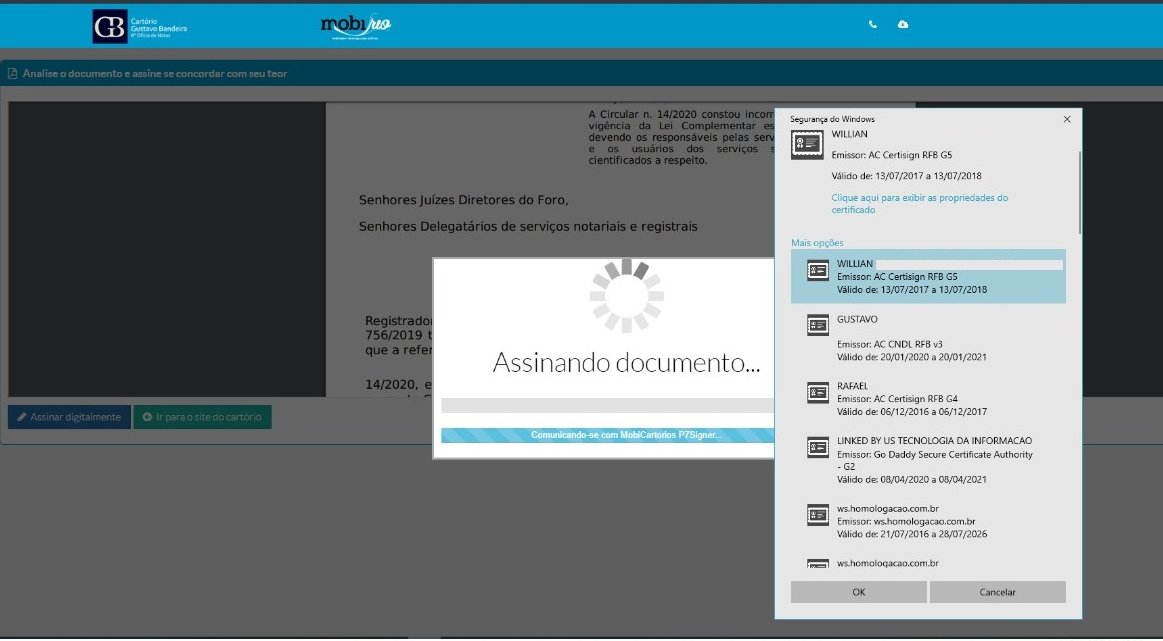The width and height of the screenshot is (1163, 641).
Task: Click 'Emissor: AC Certisign RFB G5' in dialog header
Action: coord(892,155)
